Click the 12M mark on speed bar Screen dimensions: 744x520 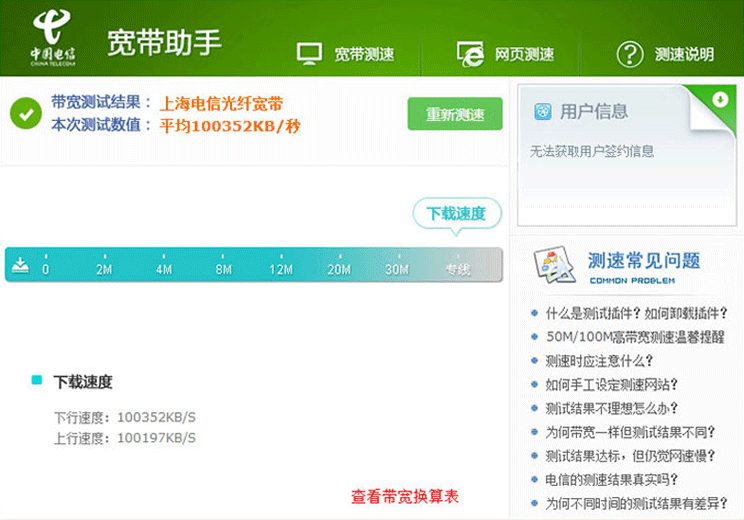pyautogui.click(x=281, y=269)
